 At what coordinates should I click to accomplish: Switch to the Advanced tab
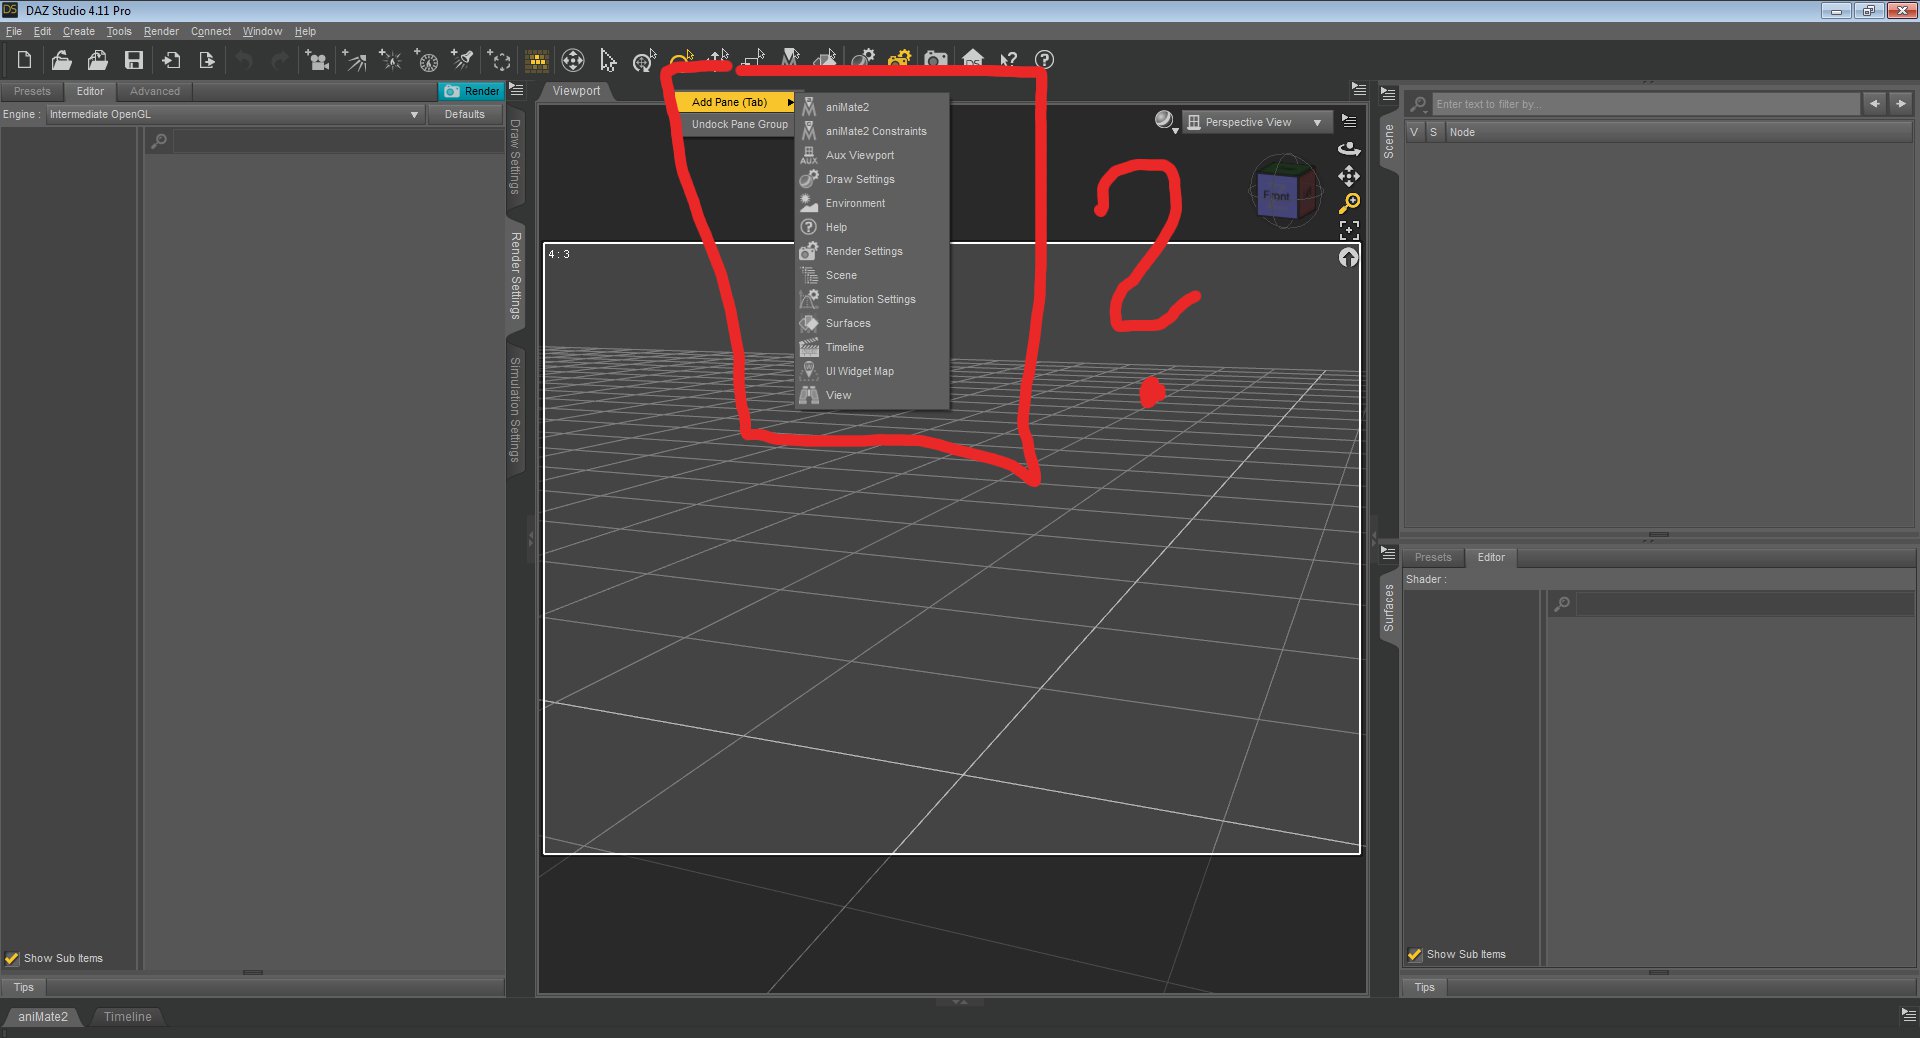tap(155, 91)
